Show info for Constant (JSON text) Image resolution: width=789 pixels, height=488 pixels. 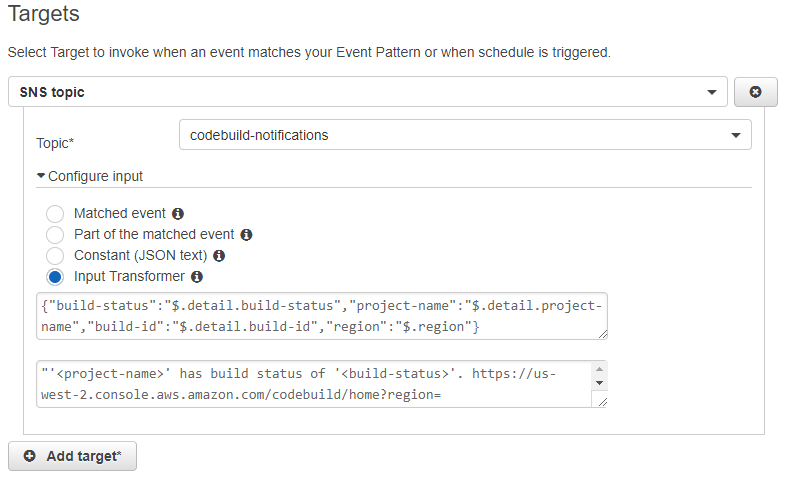point(233,256)
